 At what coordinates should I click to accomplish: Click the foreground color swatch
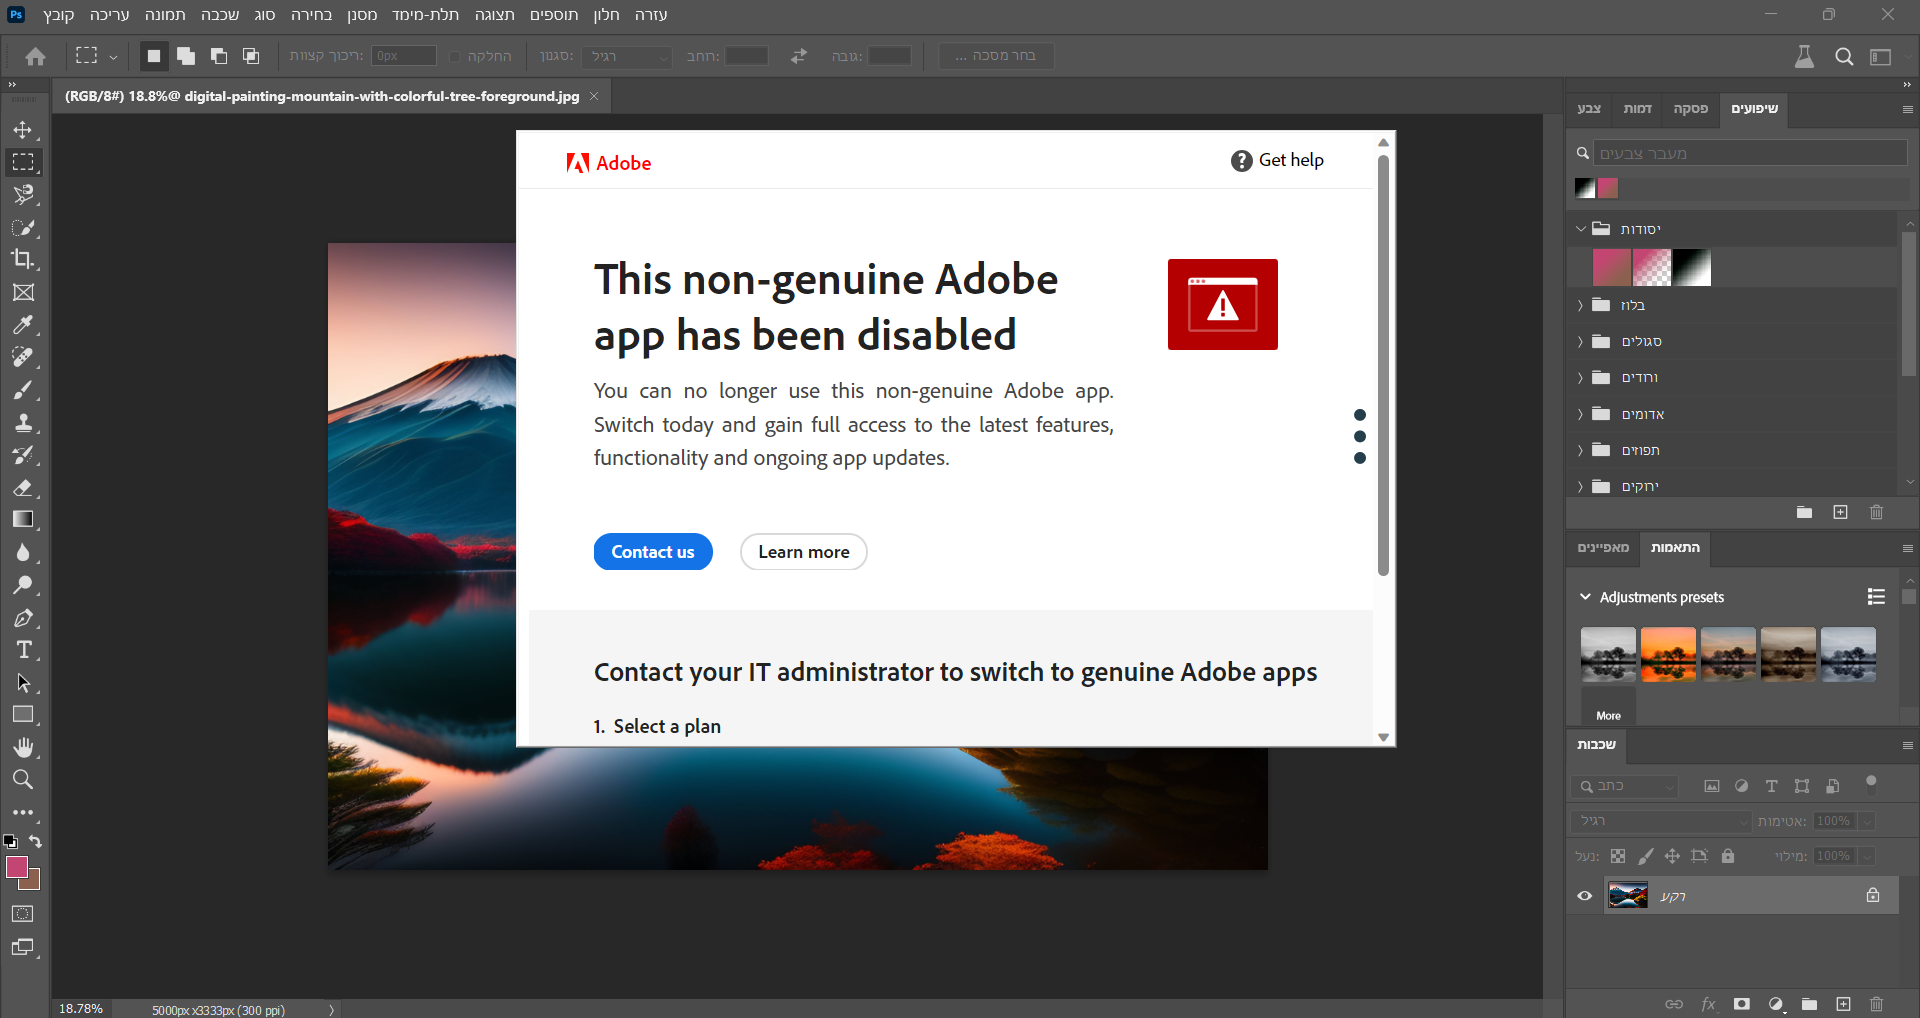pos(17,867)
